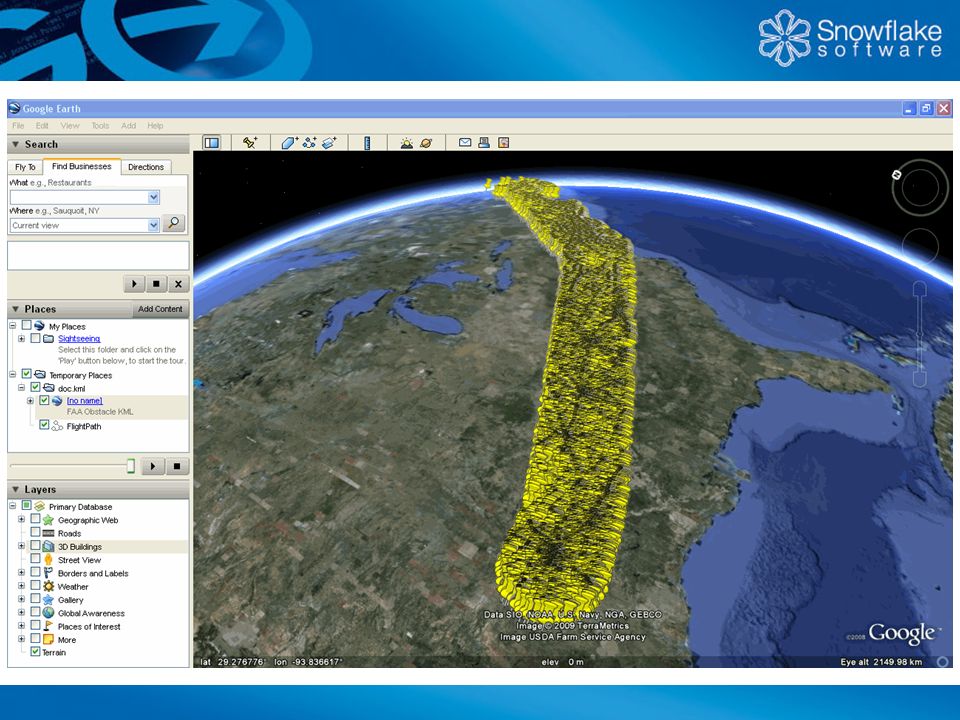Screen dimensions: 960x720
Task: Toggle the sidebar panel icon
Action: tap(212, 143)
